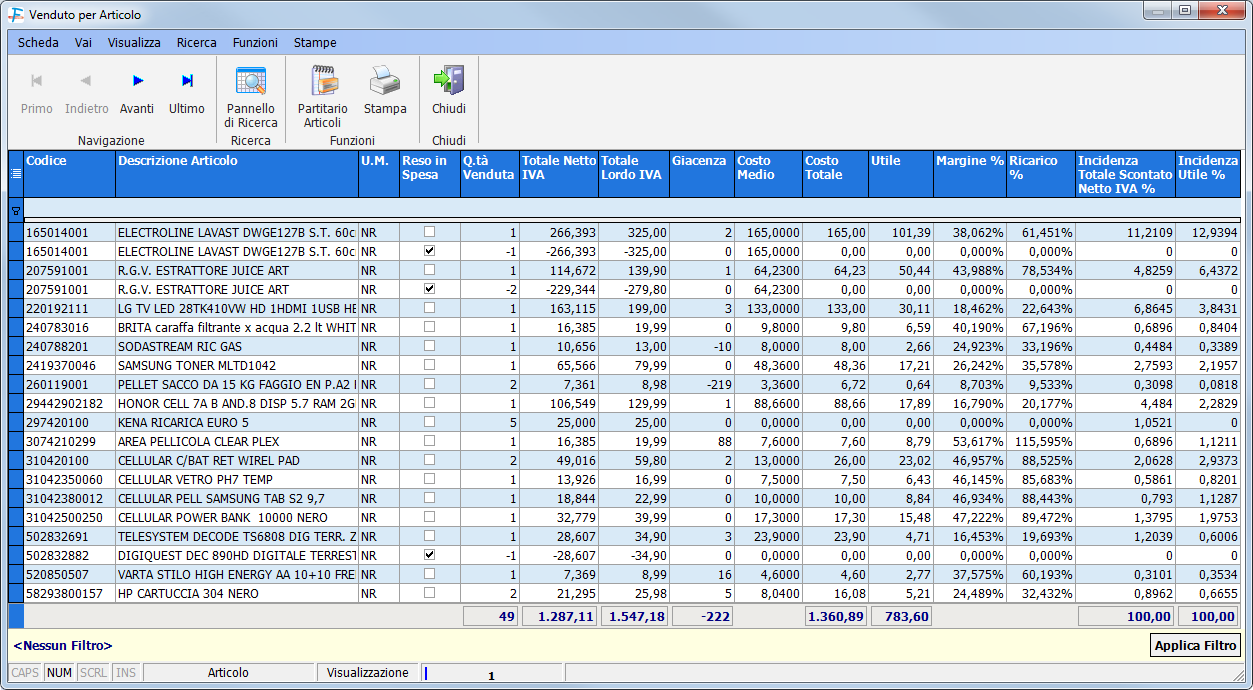The height and width of the screenshot is (690, 1253).
Task: Click margin value 53,617%
Action: pos(970,441)
